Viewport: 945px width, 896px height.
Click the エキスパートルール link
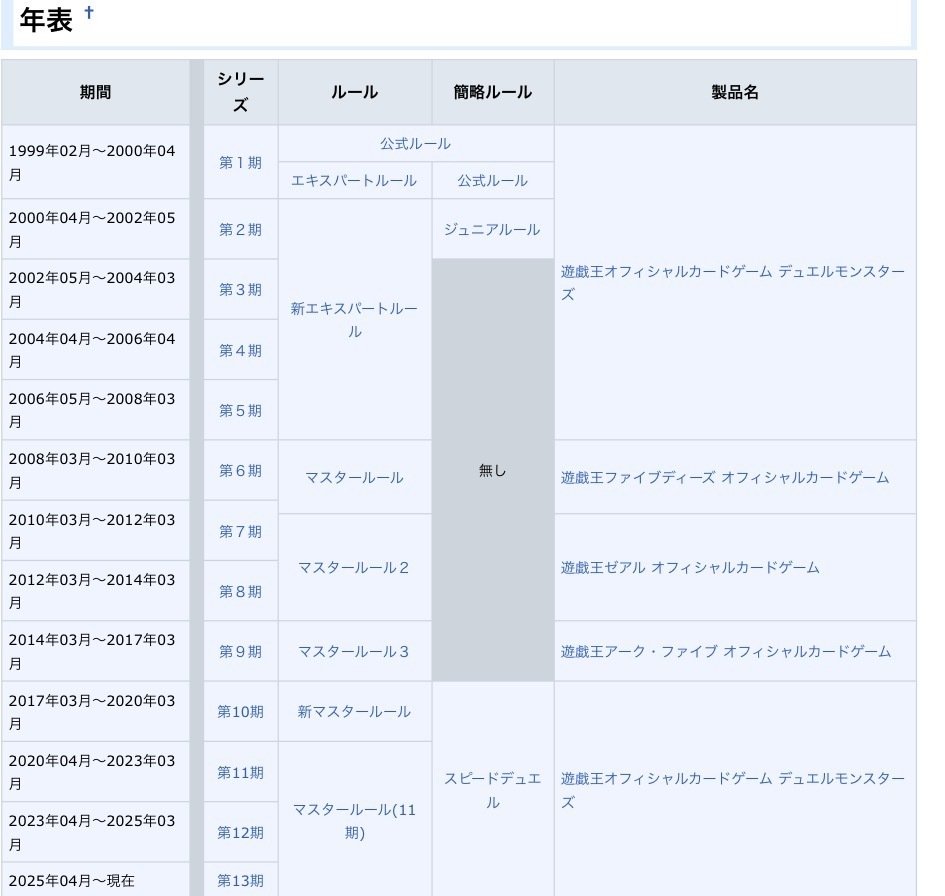click(355, 181)
